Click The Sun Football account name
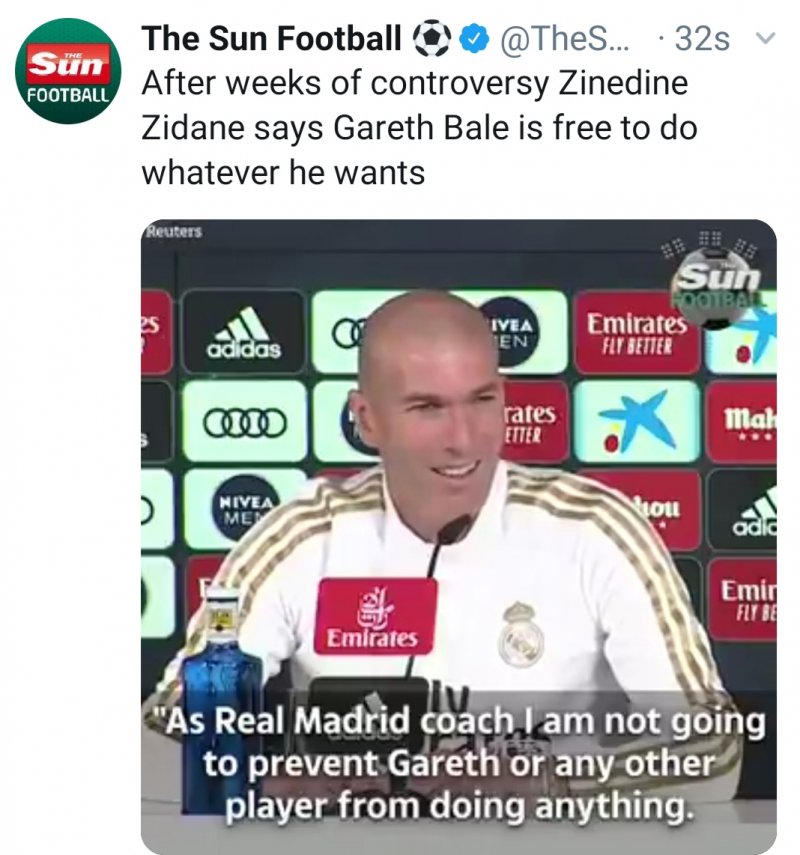The image size is (800, 855). click(272, 38)
